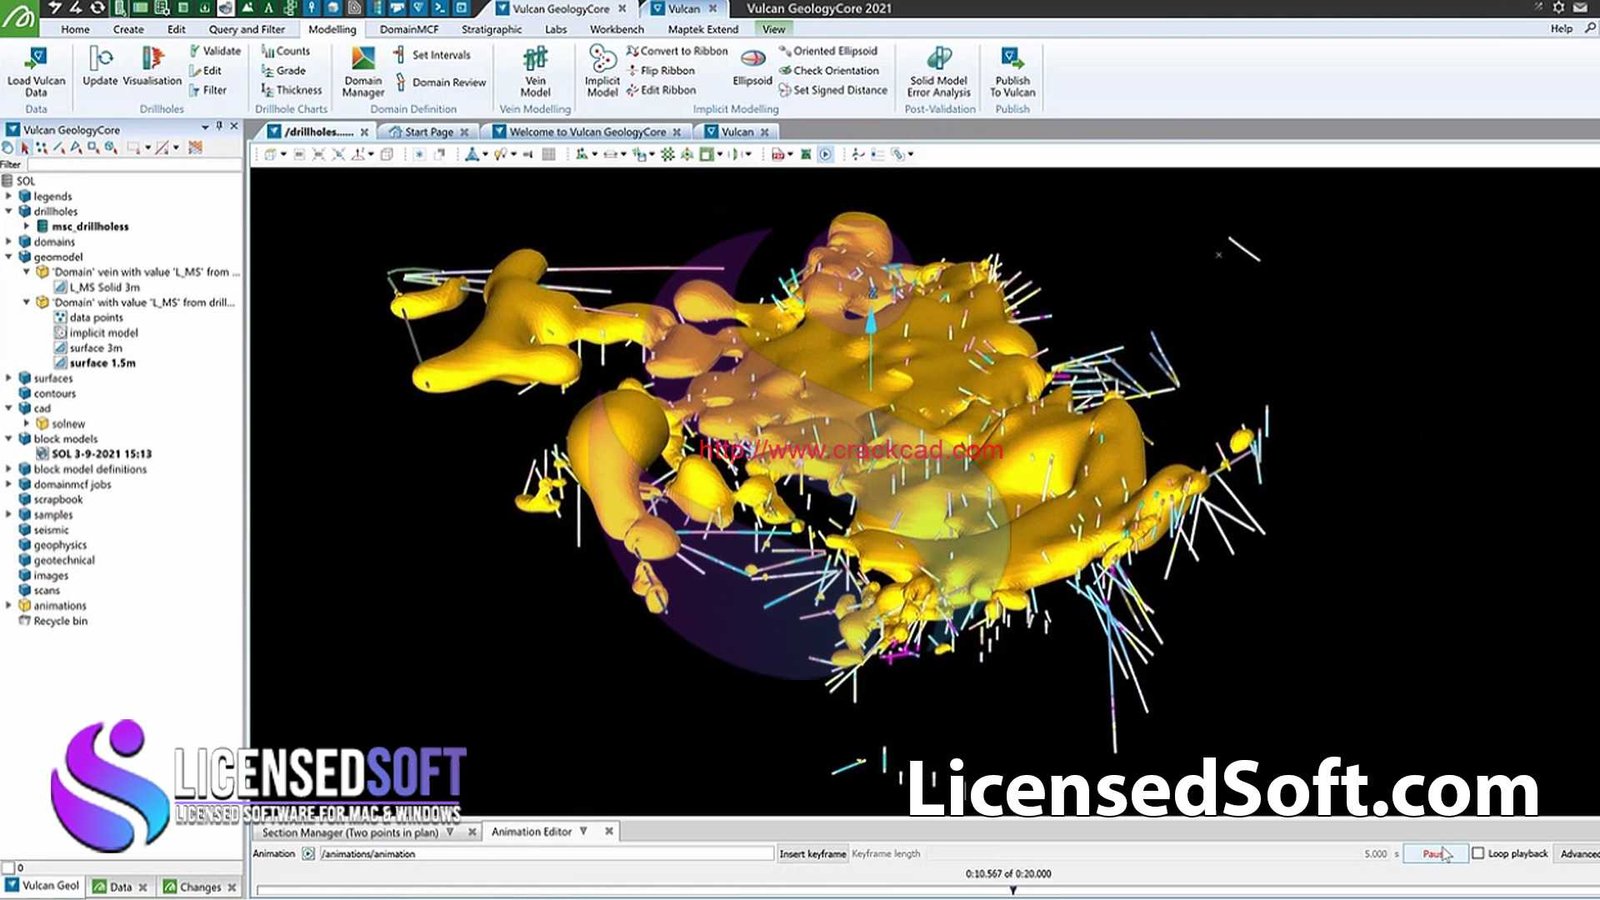
Task: Click the Help menu link
Action: [1561, 29]
